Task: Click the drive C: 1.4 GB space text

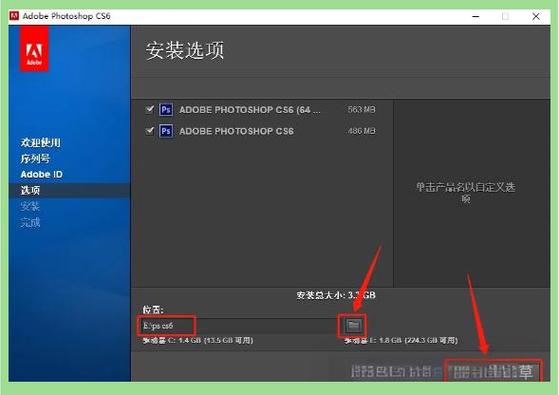Action: [x=198, y=340]
